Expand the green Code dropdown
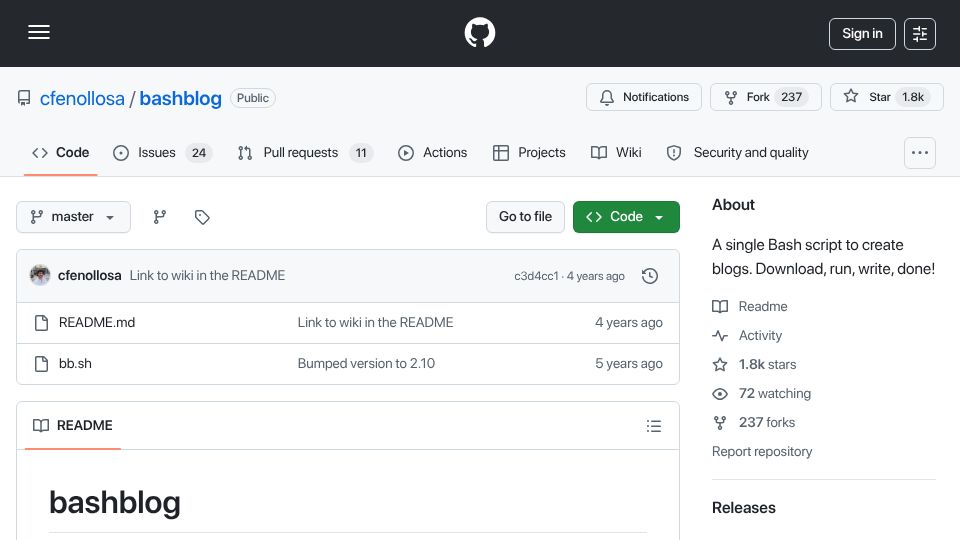The image size is (960, 540). (626, 217)
